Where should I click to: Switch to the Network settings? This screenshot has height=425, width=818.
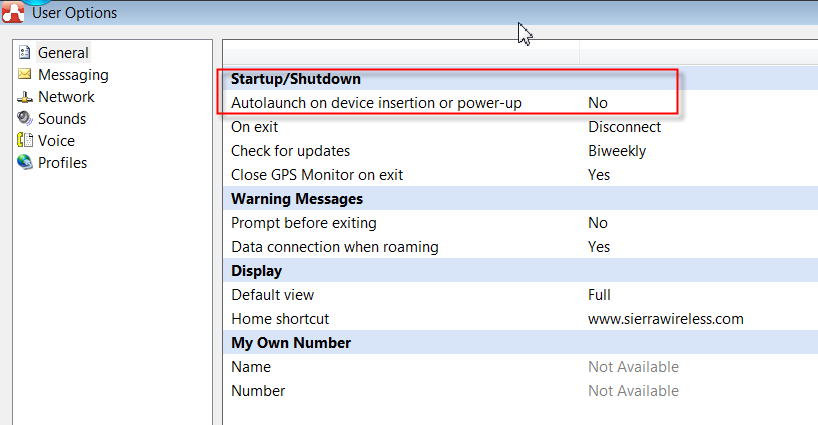point(66,97)
